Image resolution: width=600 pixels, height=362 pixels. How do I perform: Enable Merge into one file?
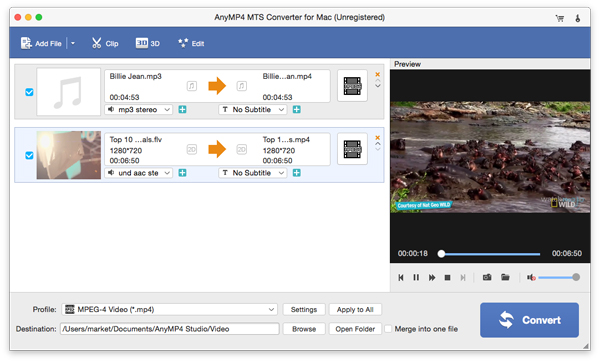coord(388,329)
